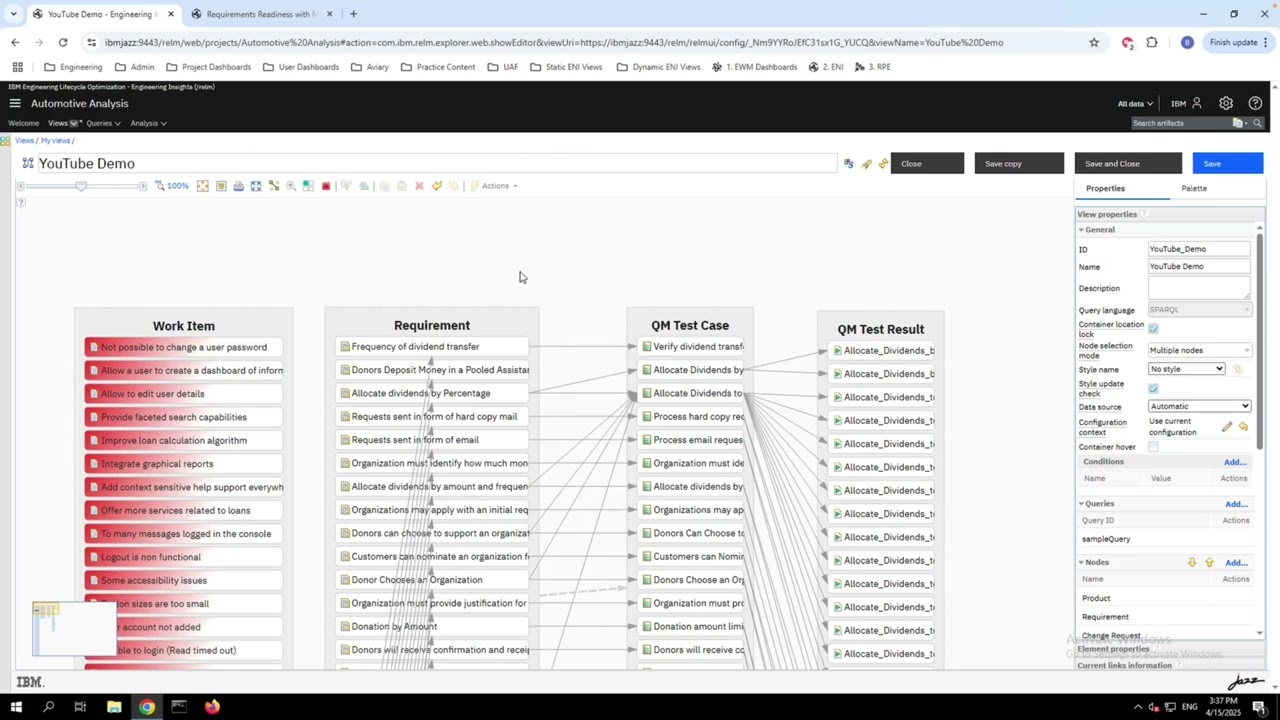Viewport: 1280px width, 720px height.
Task: Click the small help icon under zoom slider
Action: coord(20,203)
